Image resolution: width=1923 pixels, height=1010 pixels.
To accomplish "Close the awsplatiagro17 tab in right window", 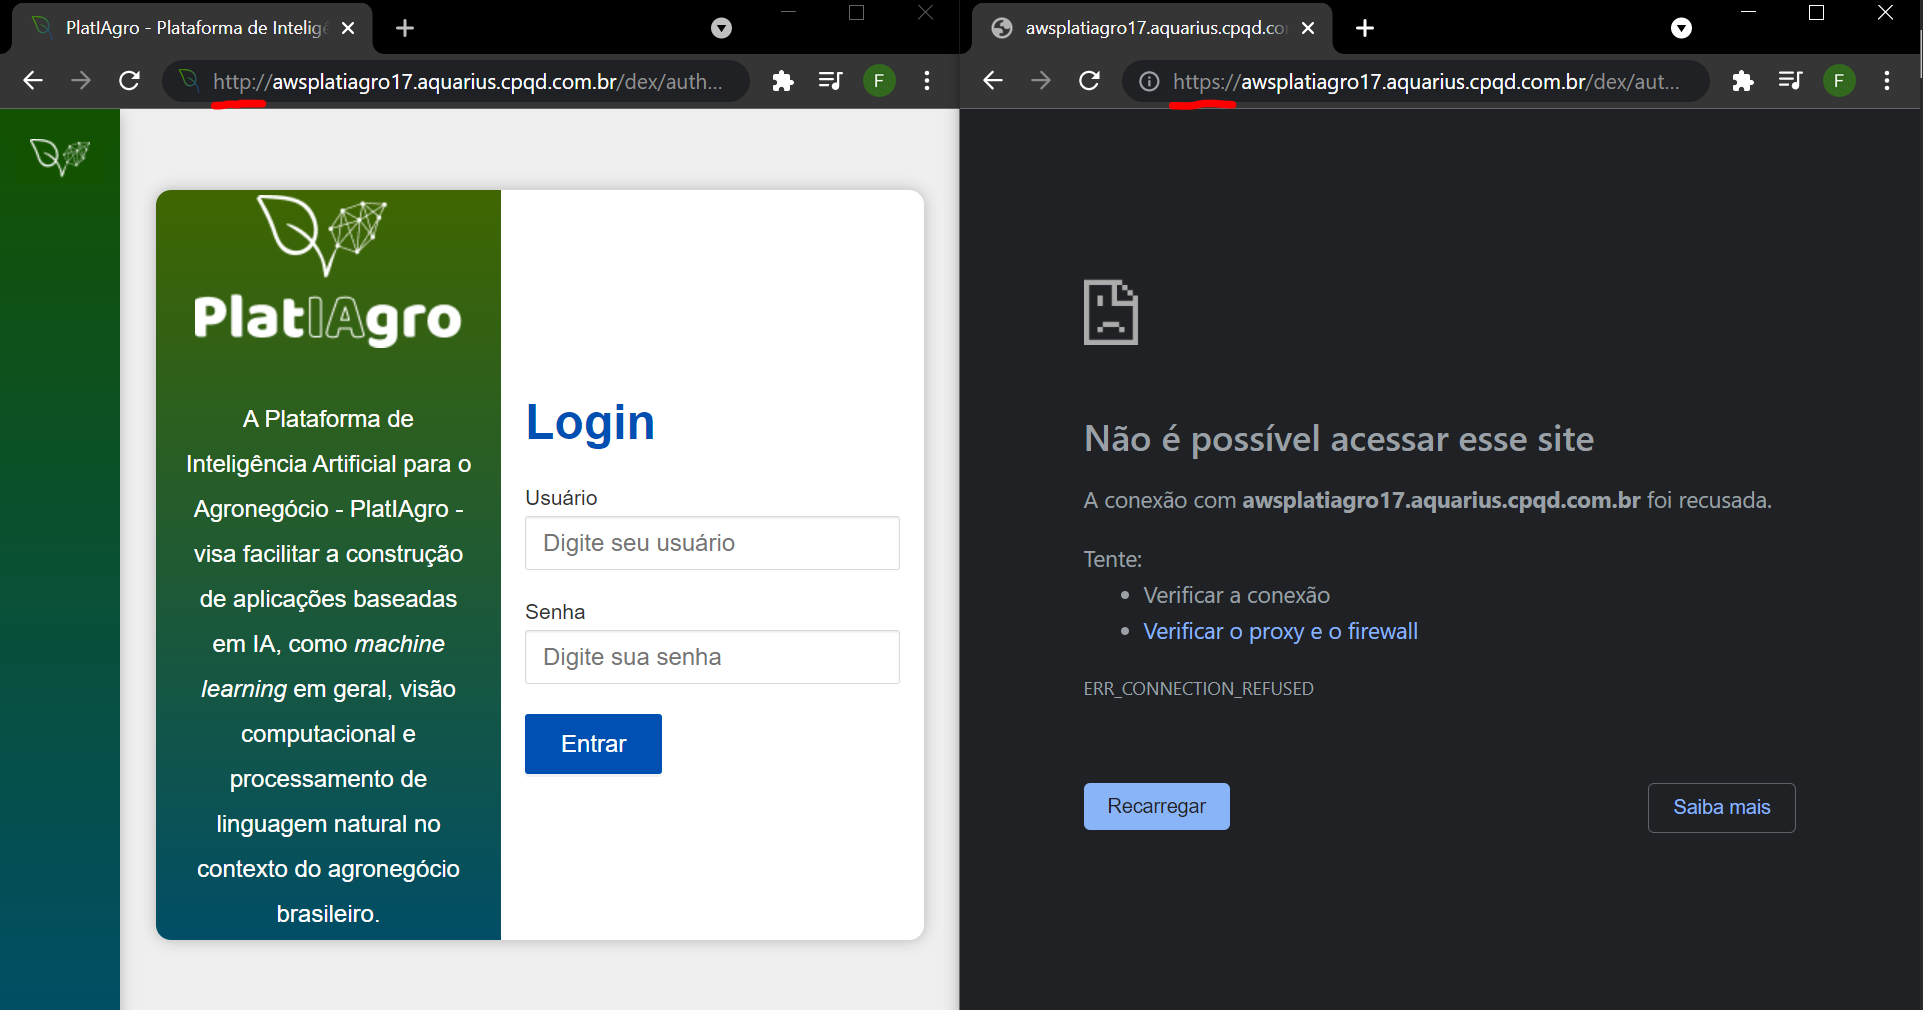I will [1308, 28].
